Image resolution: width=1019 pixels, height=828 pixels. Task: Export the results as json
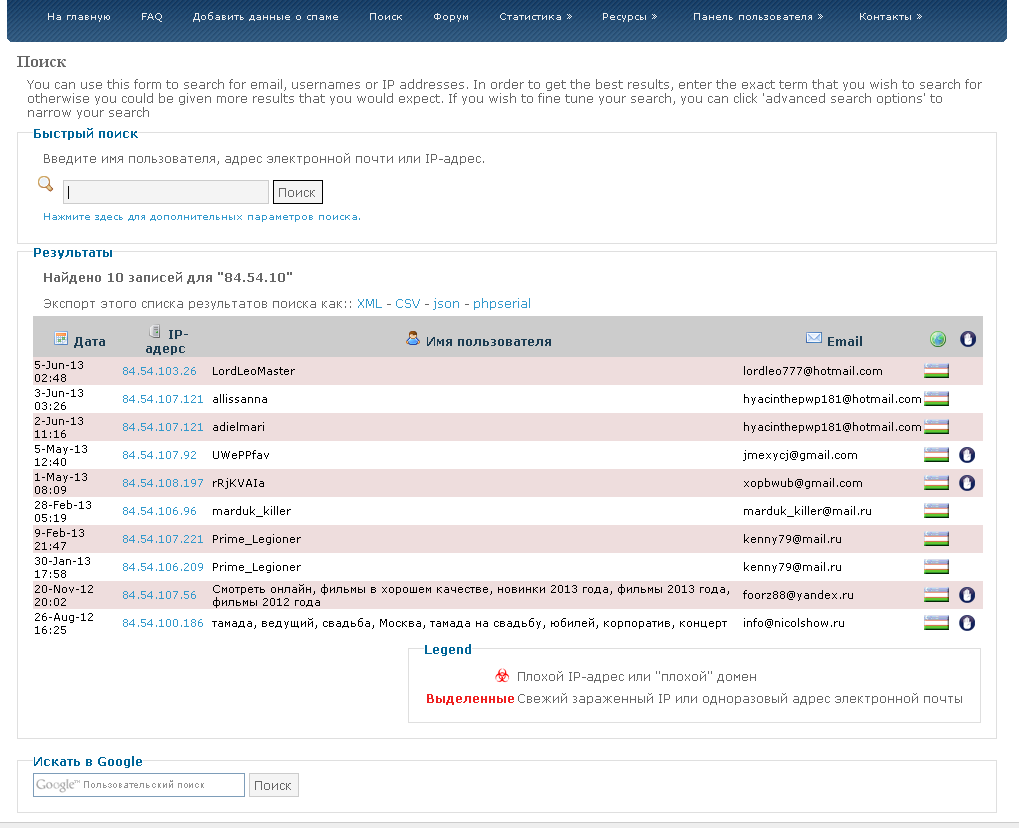pyautogui.click(x=446, y=304)
